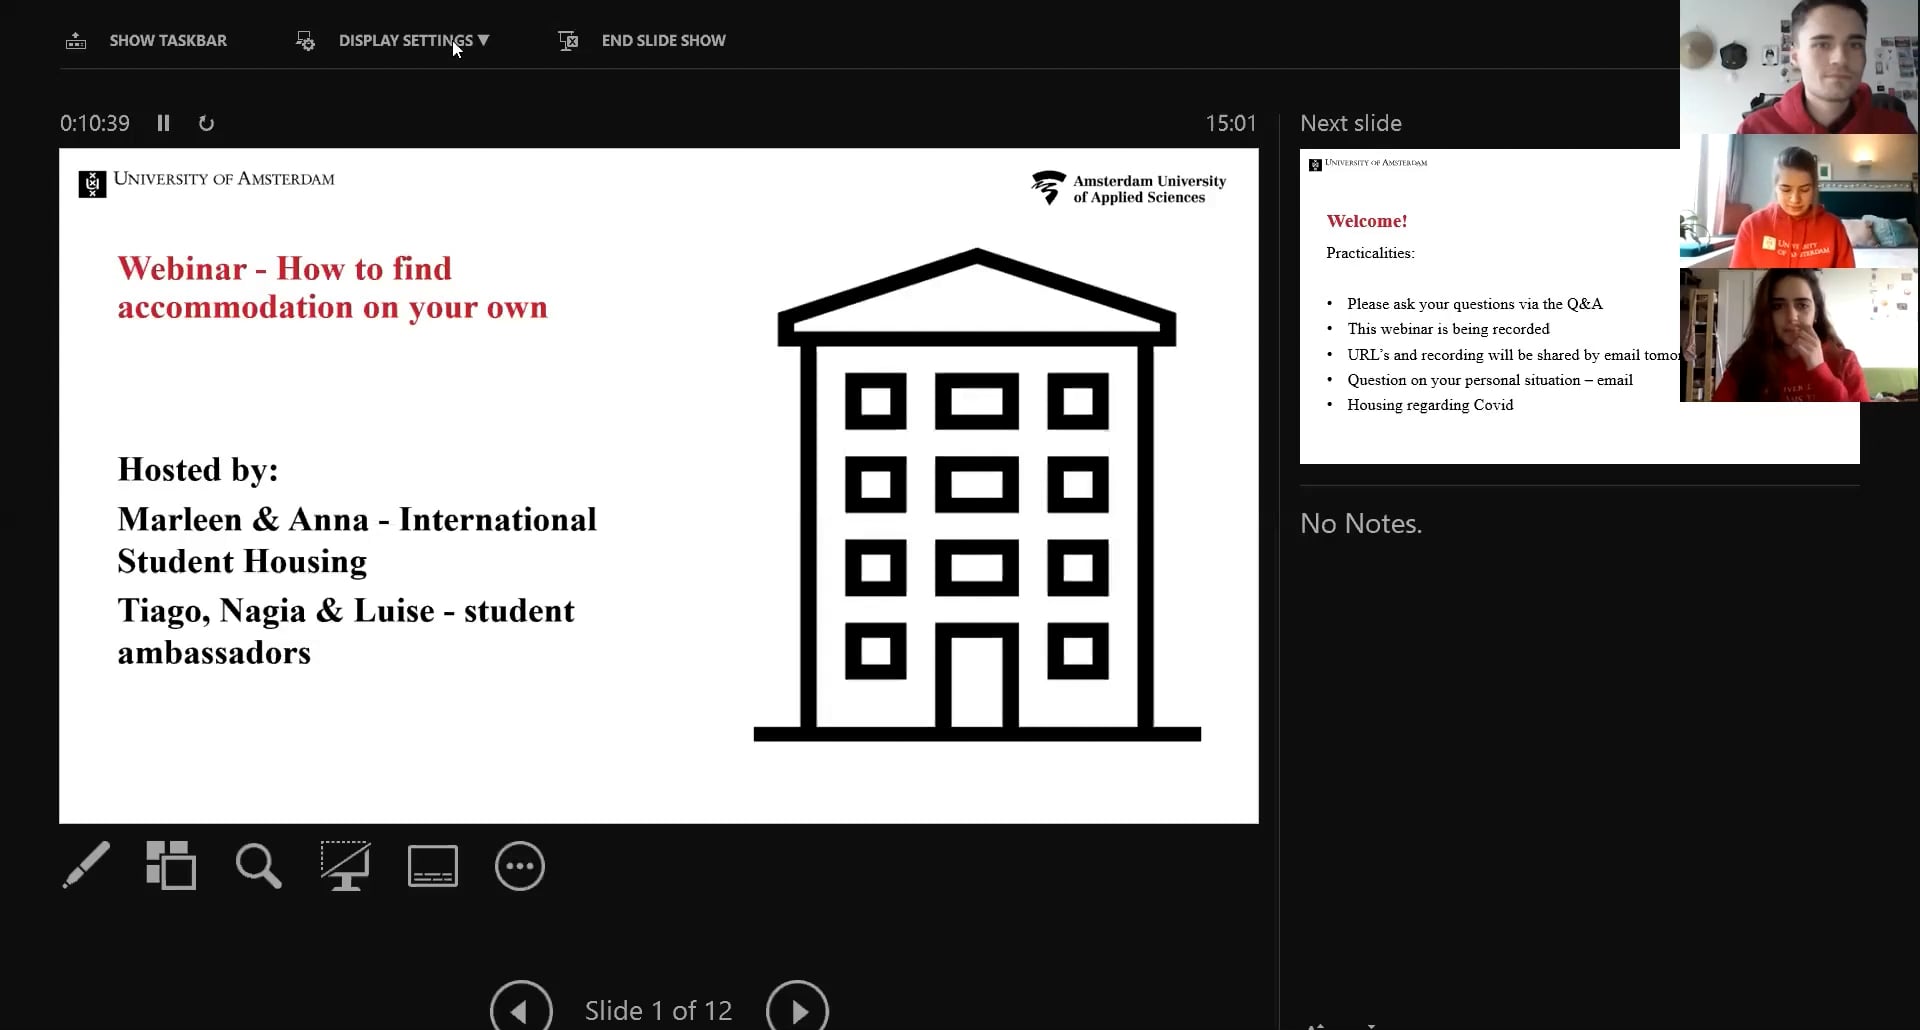1920x1030 pixels.
Task: Click the End Slide Show icon
Action: pyautogui.click(x=567, y=41)
